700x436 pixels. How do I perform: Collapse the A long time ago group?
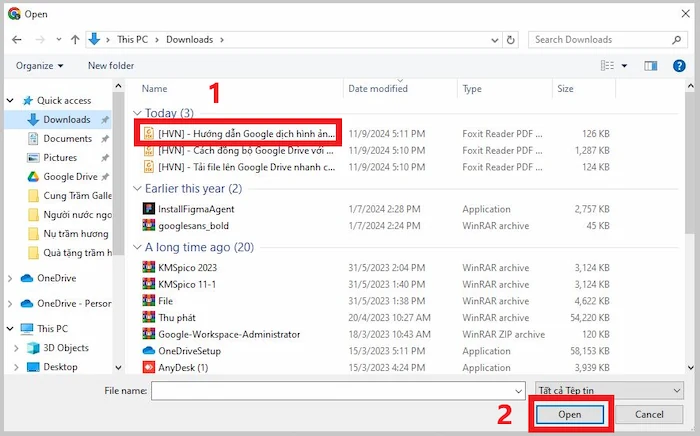pos(138,247)
